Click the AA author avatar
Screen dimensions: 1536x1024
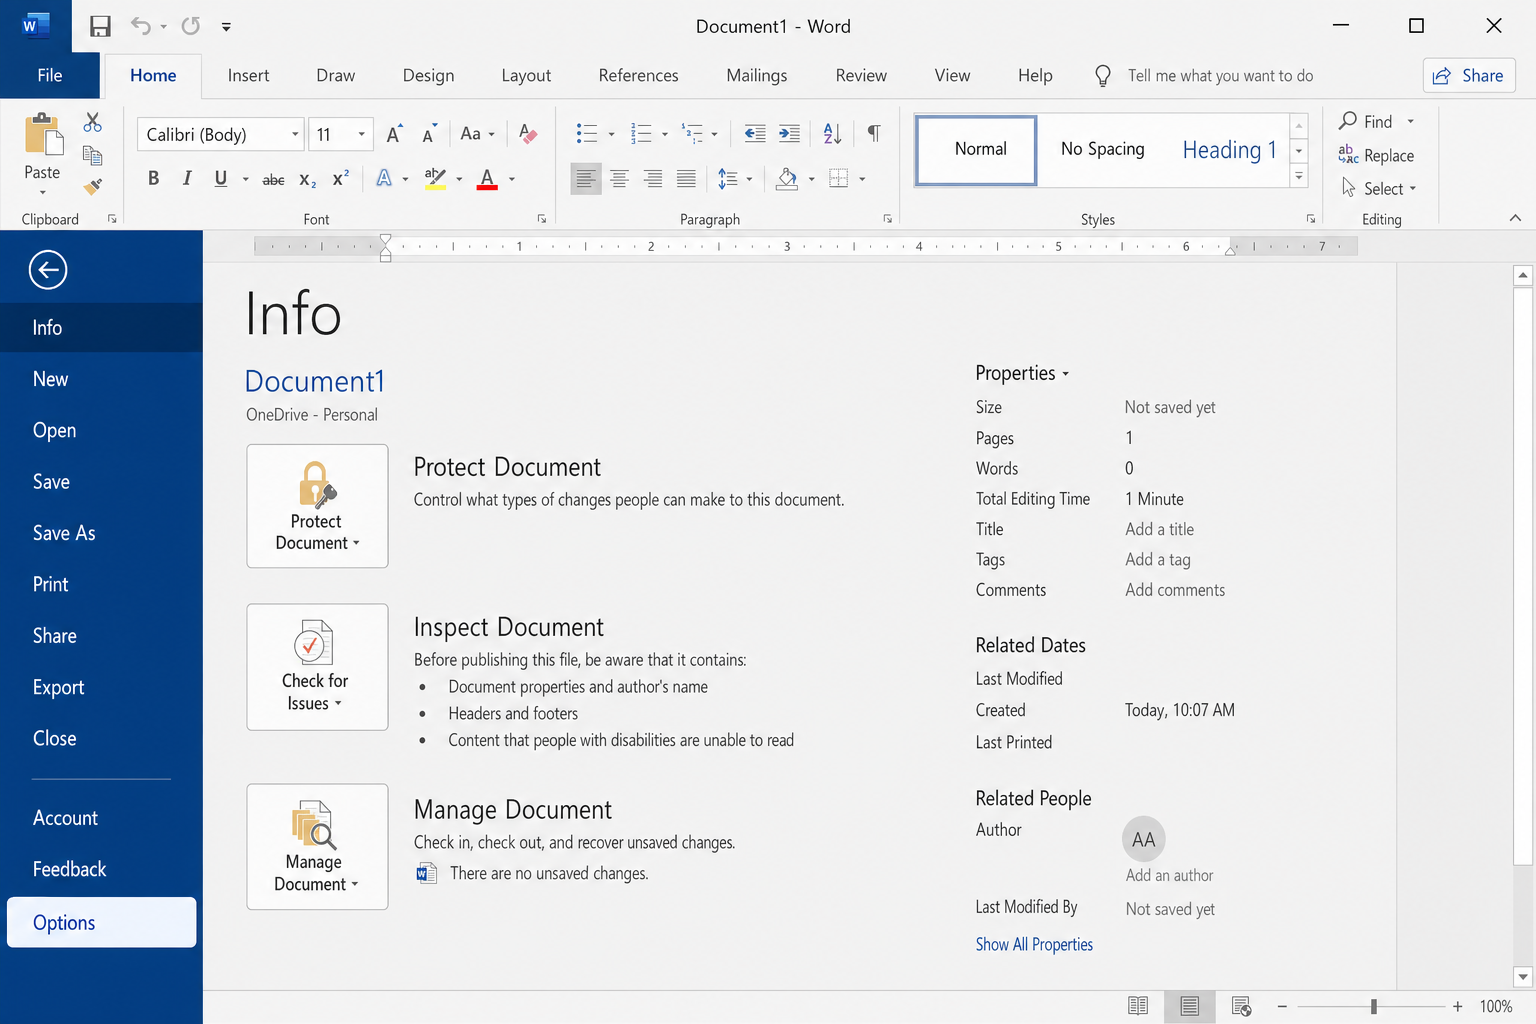point(1144,840)
